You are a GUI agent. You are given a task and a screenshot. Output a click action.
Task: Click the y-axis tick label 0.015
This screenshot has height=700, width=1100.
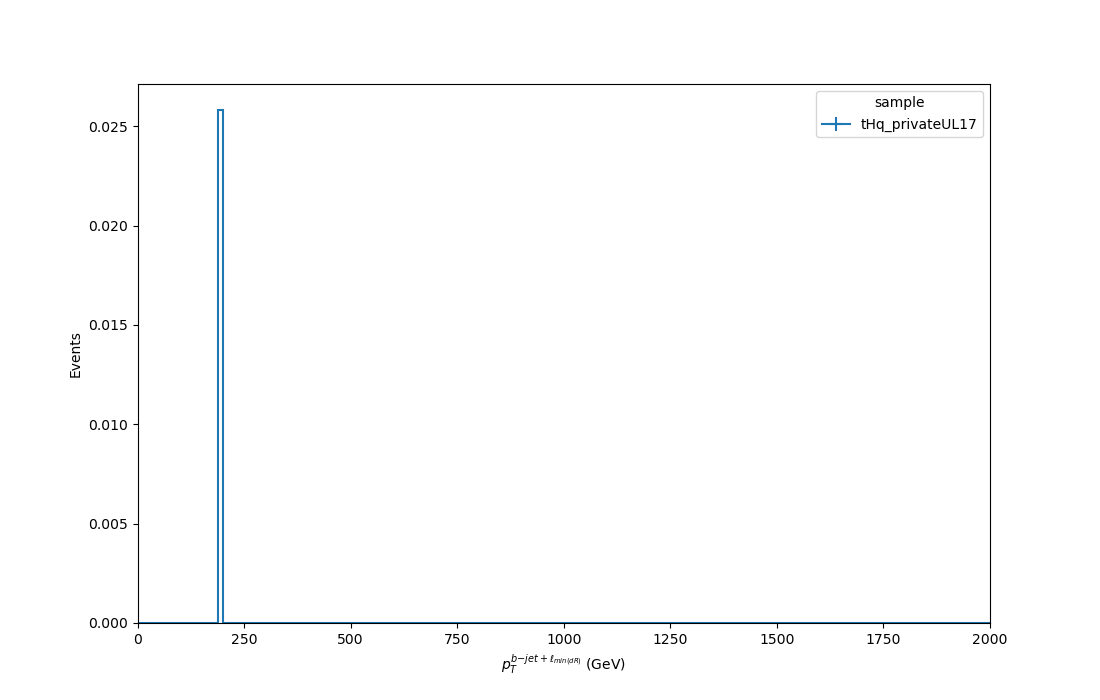point(109,325)
